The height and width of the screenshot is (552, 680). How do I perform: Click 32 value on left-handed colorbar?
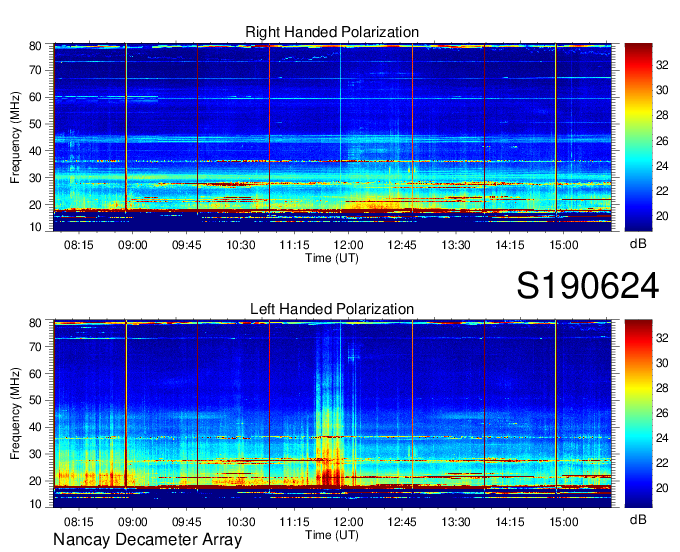[x=662, y=338]
